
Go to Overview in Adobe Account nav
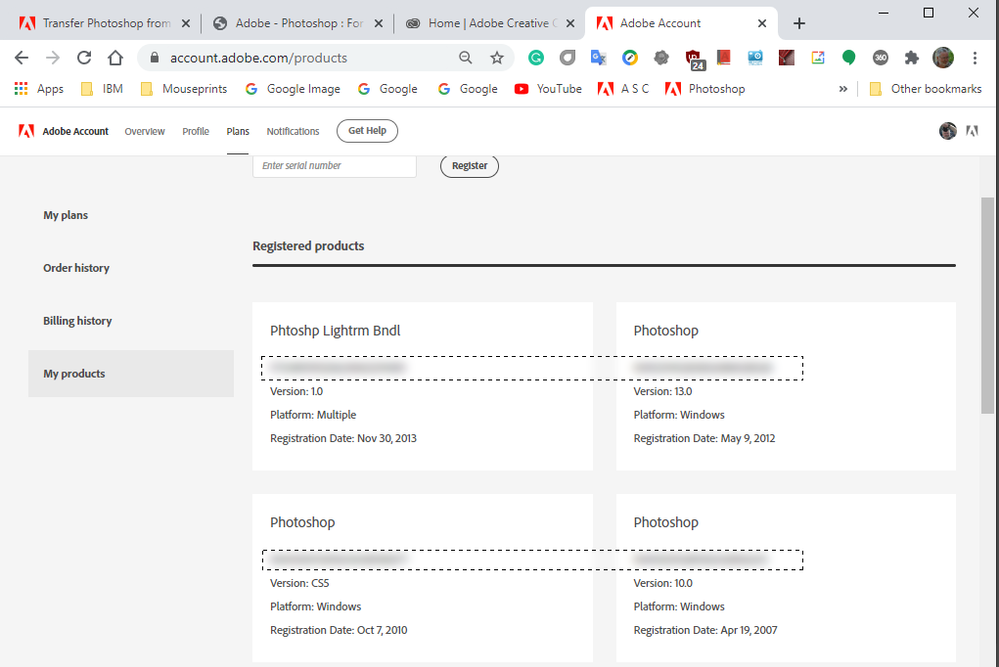click(145, 131)
